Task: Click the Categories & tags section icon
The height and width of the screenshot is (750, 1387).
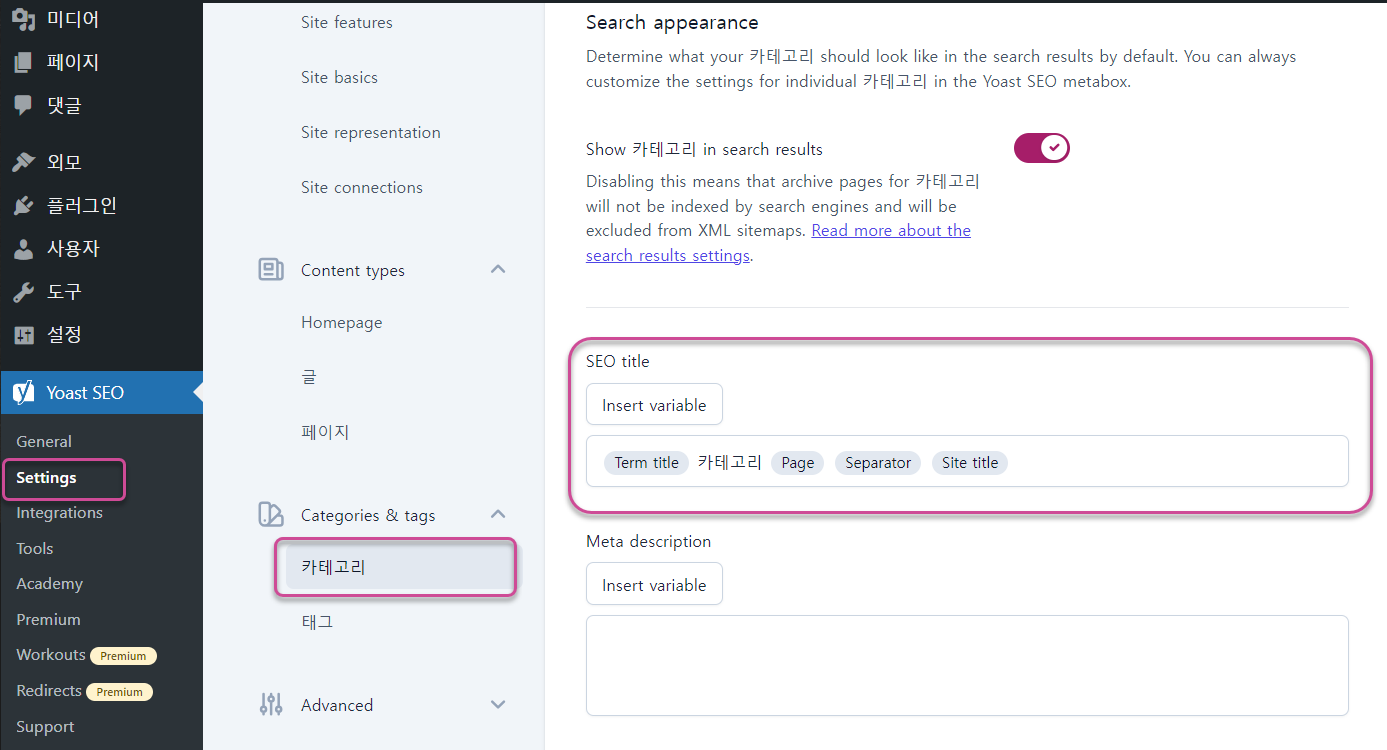Action: click(270, 514)
